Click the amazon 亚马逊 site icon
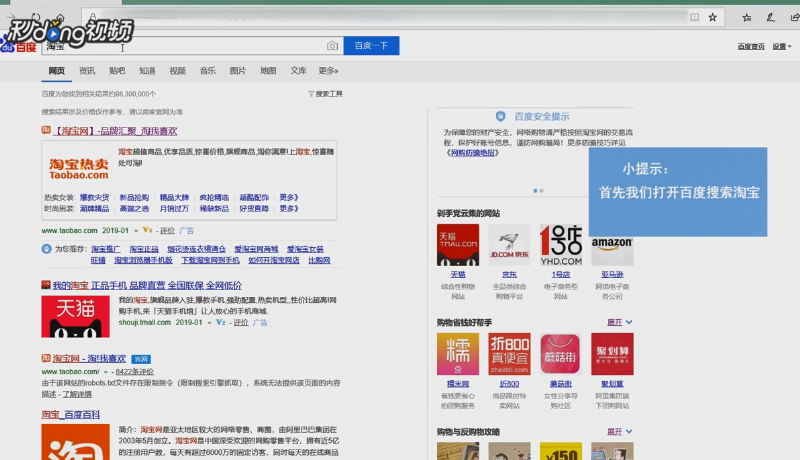The height and width of the screenshot is (460, 800). coord(612,251)
